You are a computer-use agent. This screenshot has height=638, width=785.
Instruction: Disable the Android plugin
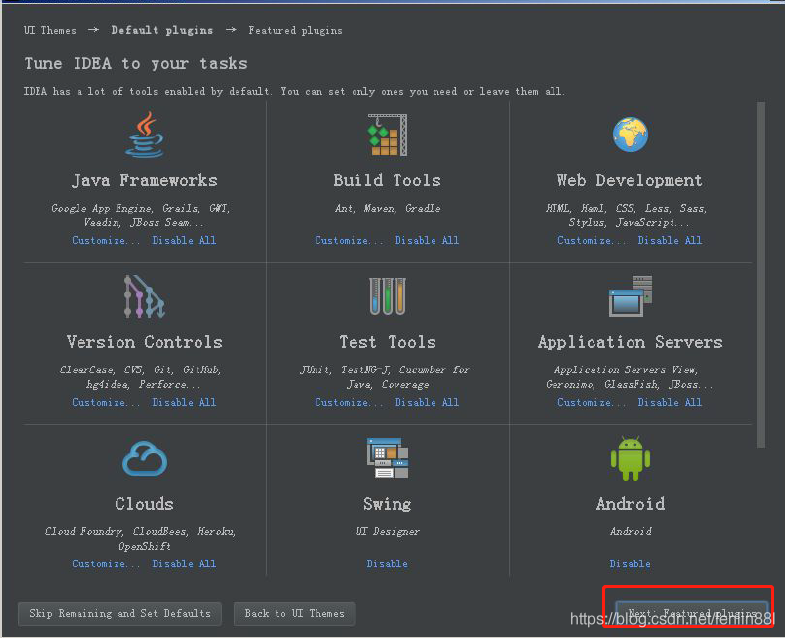pyautogui.click(x=630, y=564)
